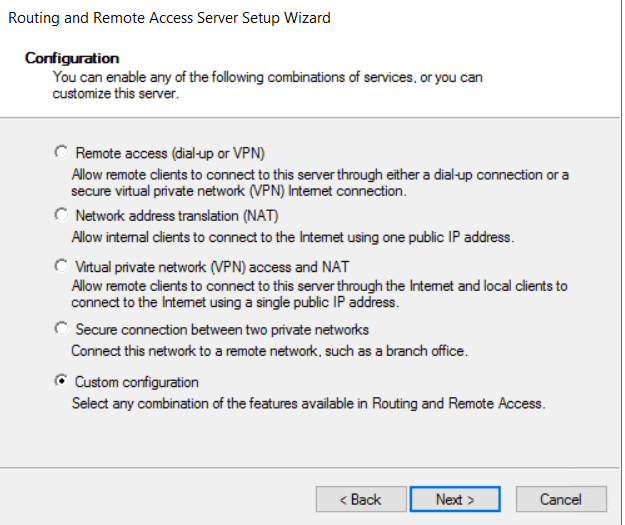The width and height of the screenshot is (625, 525).
Task: Click the wizard title bar text
Action: click(169, 18)
